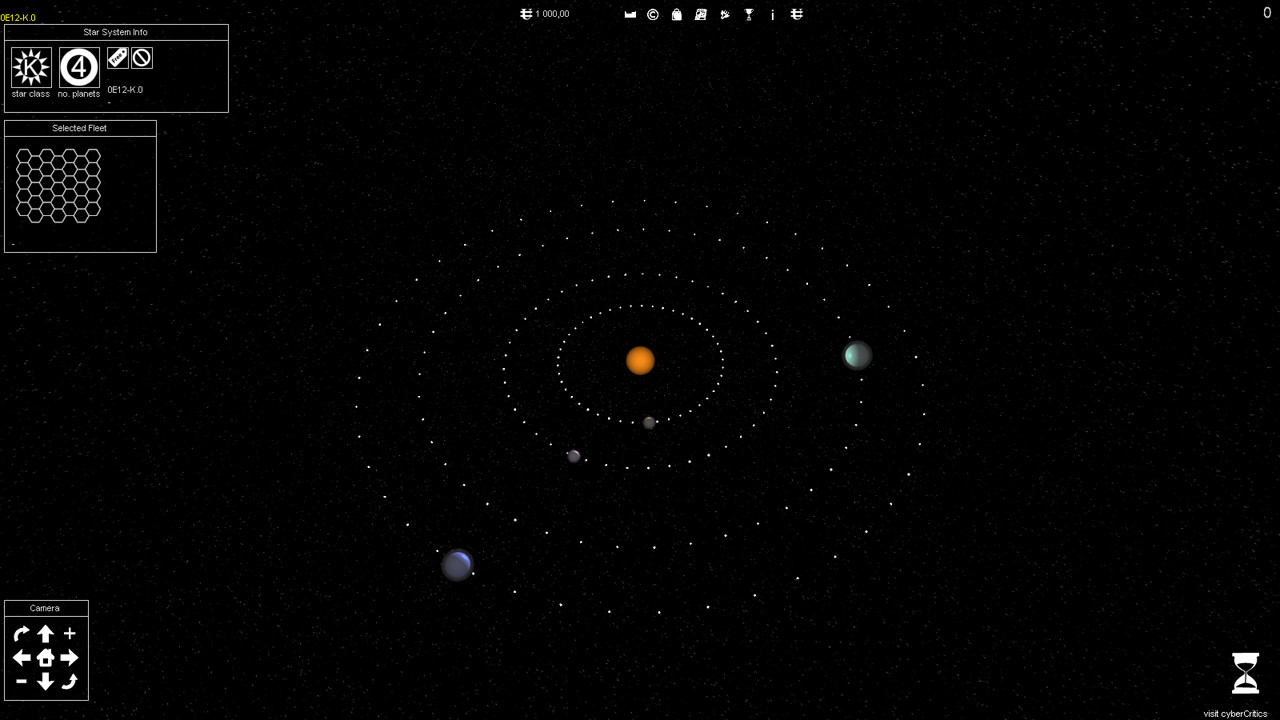Image resolution: width=1280 pixels, height=720 pixels.
Task: Click the star class K icon
Action: (x=31, y=67)
